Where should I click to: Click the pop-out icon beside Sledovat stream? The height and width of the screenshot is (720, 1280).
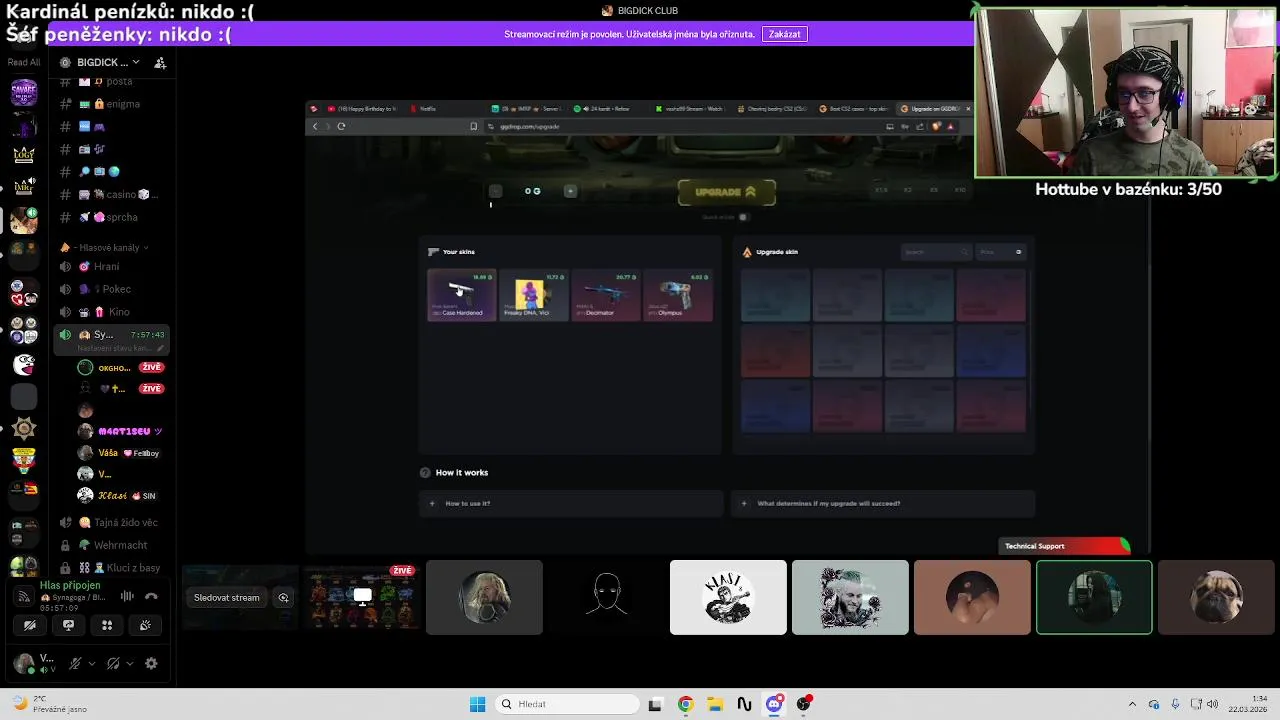(284, 598)
